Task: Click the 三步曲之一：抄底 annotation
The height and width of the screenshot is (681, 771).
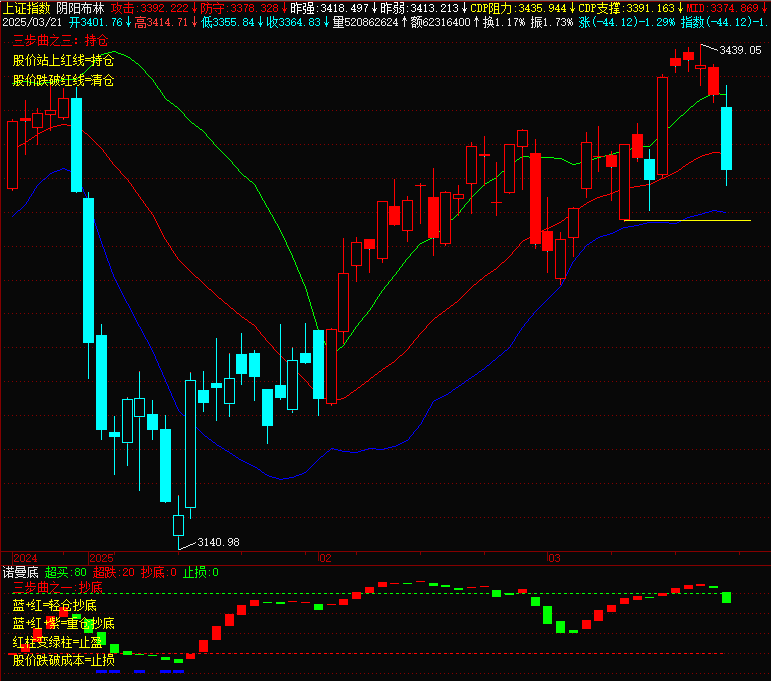Action: tap(57, 587)
